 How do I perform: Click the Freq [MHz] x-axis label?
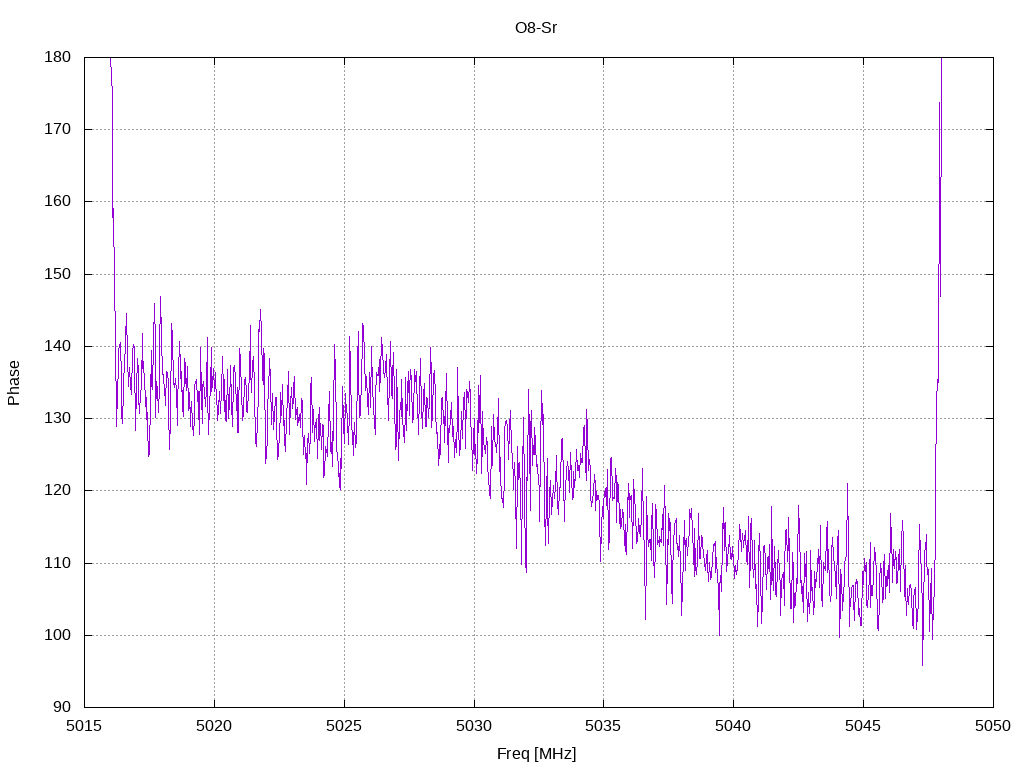536,754
